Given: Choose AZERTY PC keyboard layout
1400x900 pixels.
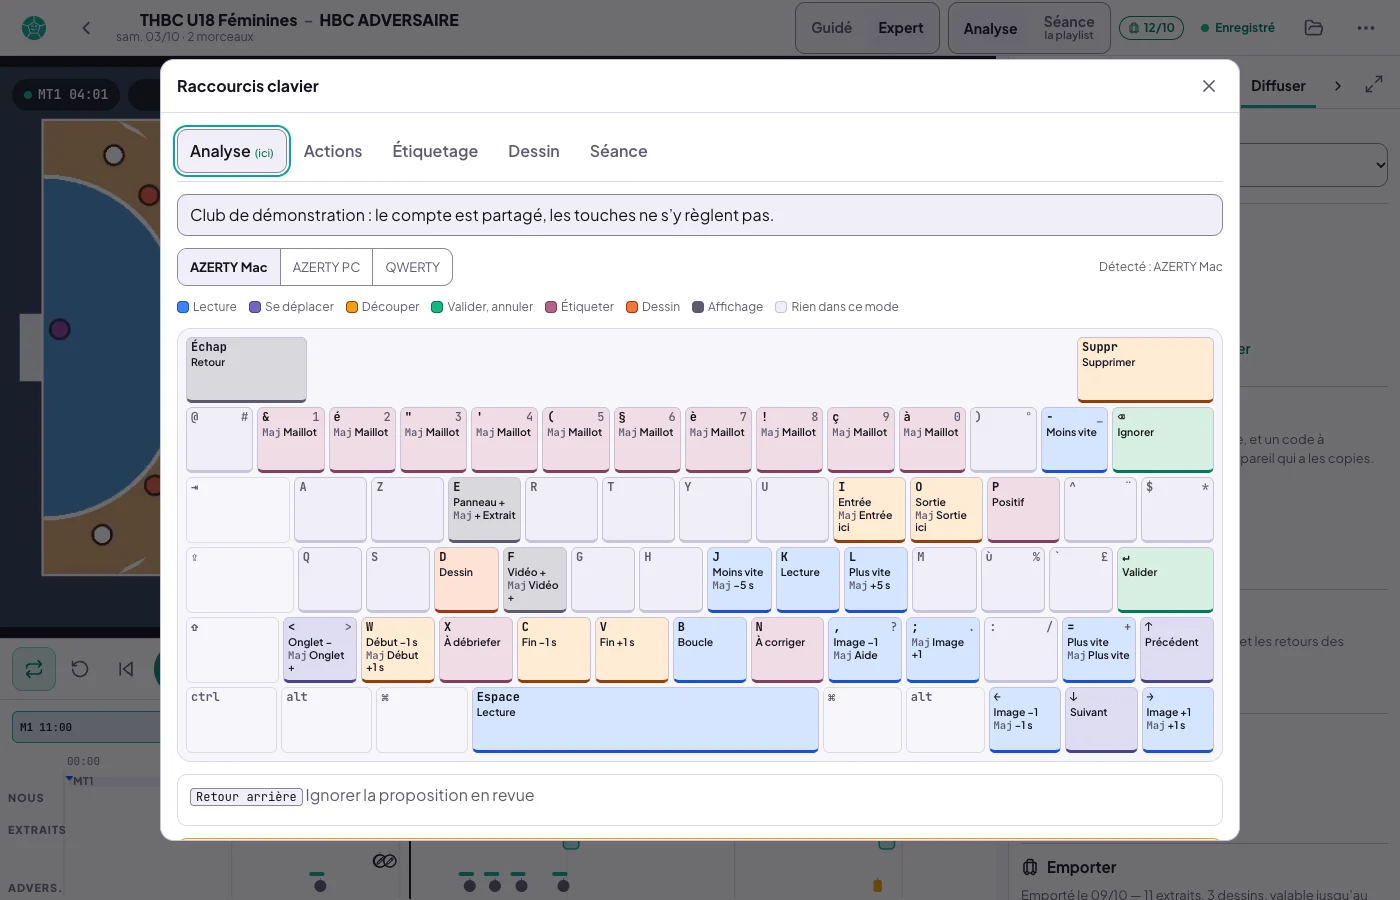Looking at the screenshot, I should pos(326,267).
